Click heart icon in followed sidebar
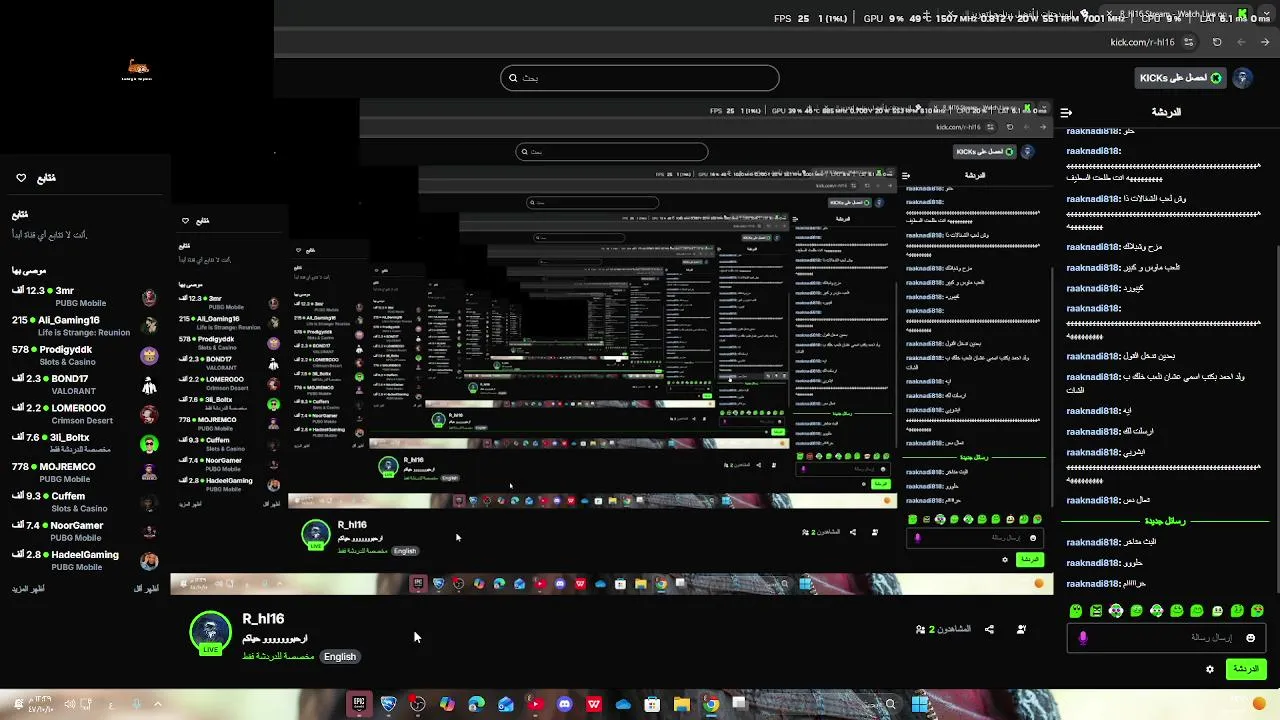Image resolution: width=1280 pixels, height=720 pixels. (x=21, y=178)
